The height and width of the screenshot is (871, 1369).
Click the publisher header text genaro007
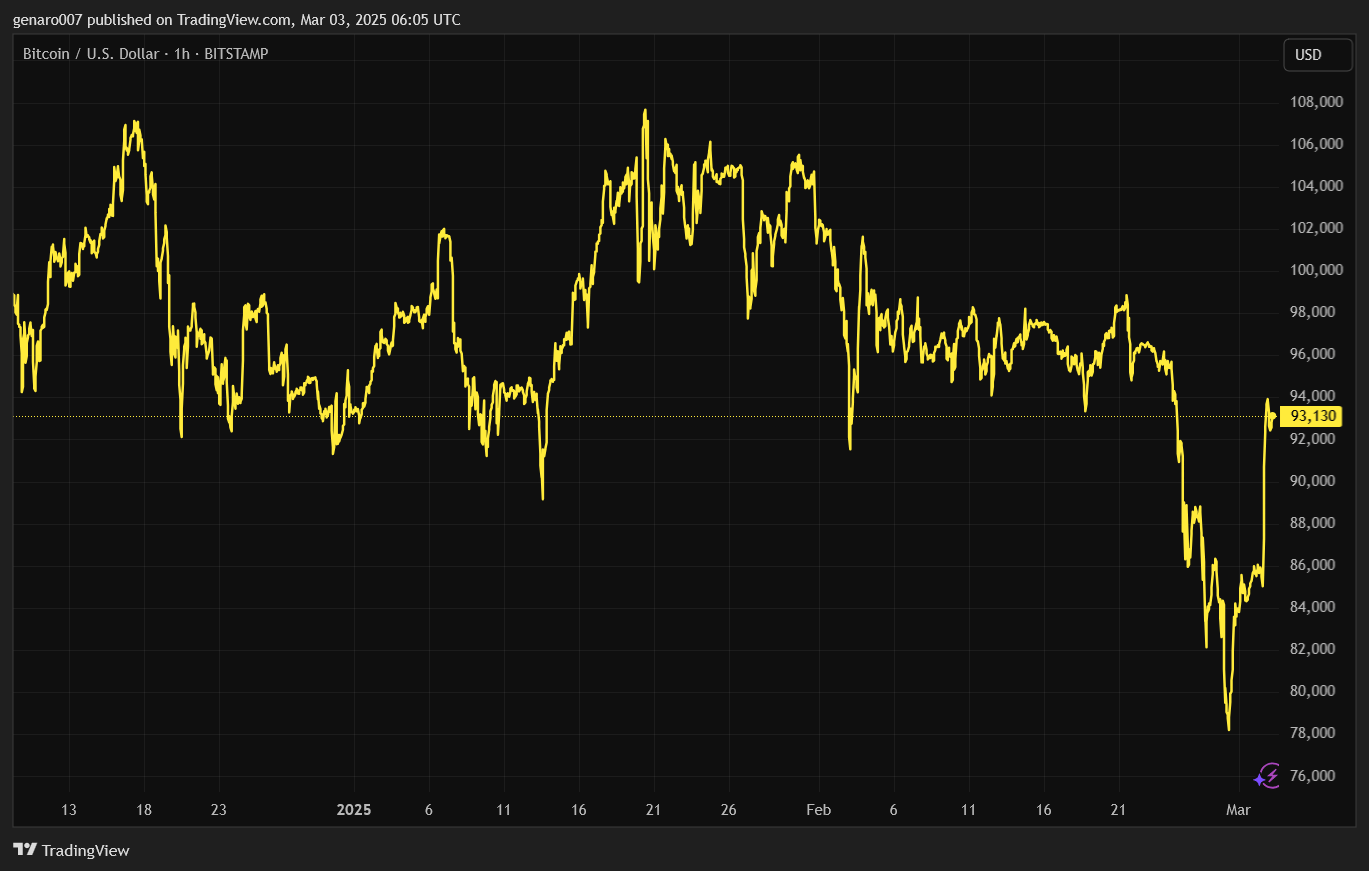(x=48, y=19)
